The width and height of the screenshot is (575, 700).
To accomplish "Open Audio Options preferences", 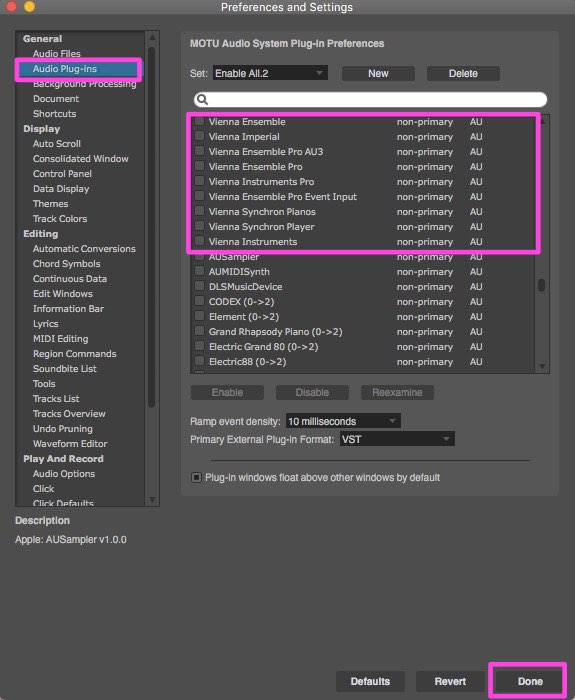I will 64,474.
